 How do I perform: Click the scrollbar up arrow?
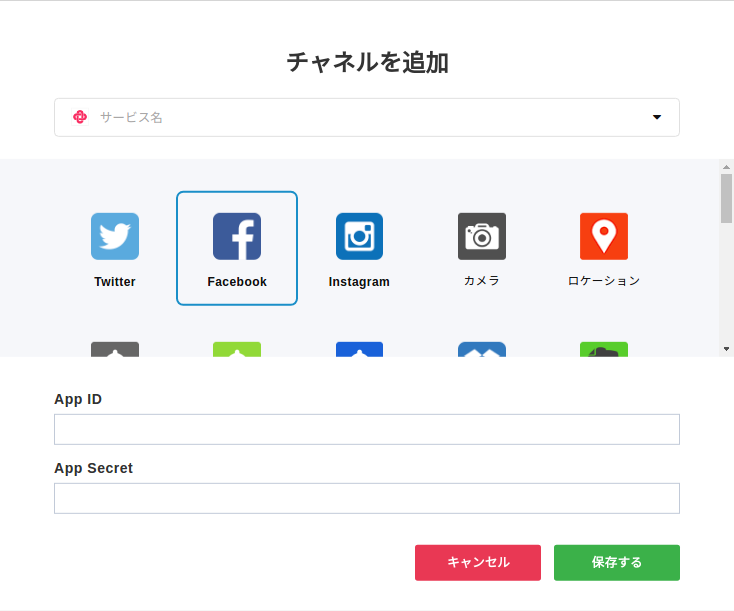coord(727,167)
